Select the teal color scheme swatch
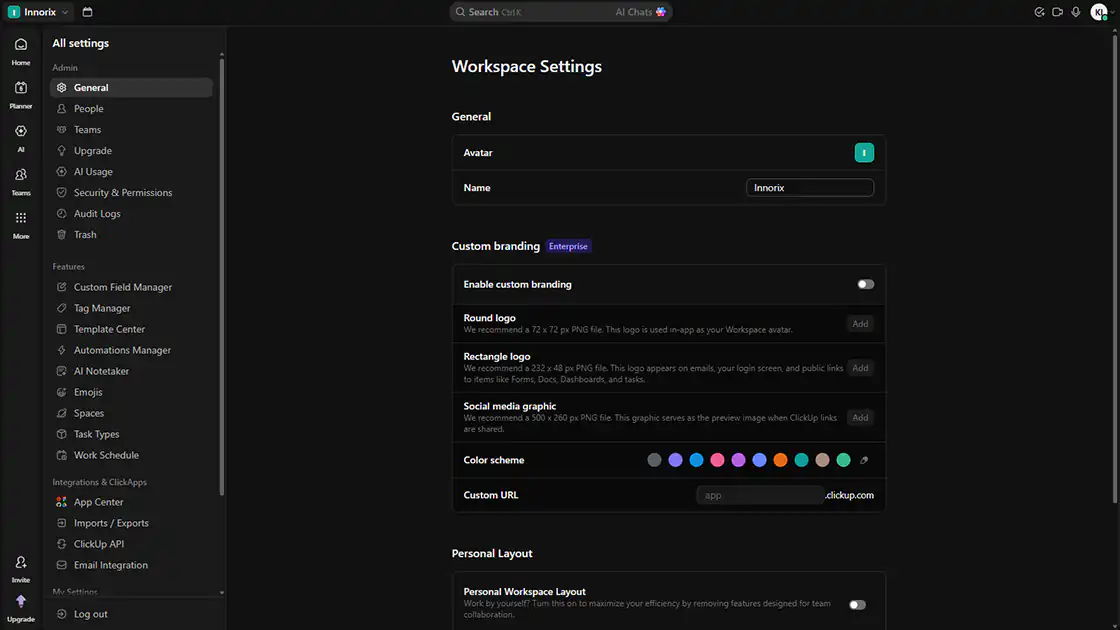Image resolution: width=1120 pixels, height=630 pixels. [x=801, y=461]
